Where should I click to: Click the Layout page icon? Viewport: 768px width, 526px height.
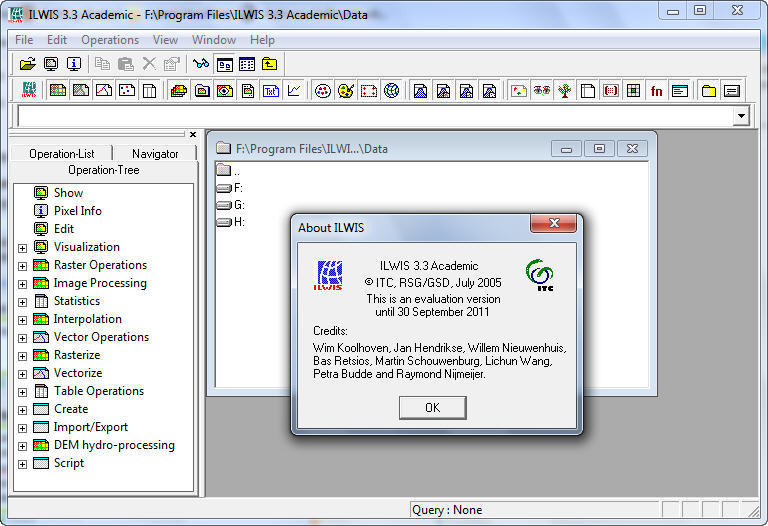248,91
